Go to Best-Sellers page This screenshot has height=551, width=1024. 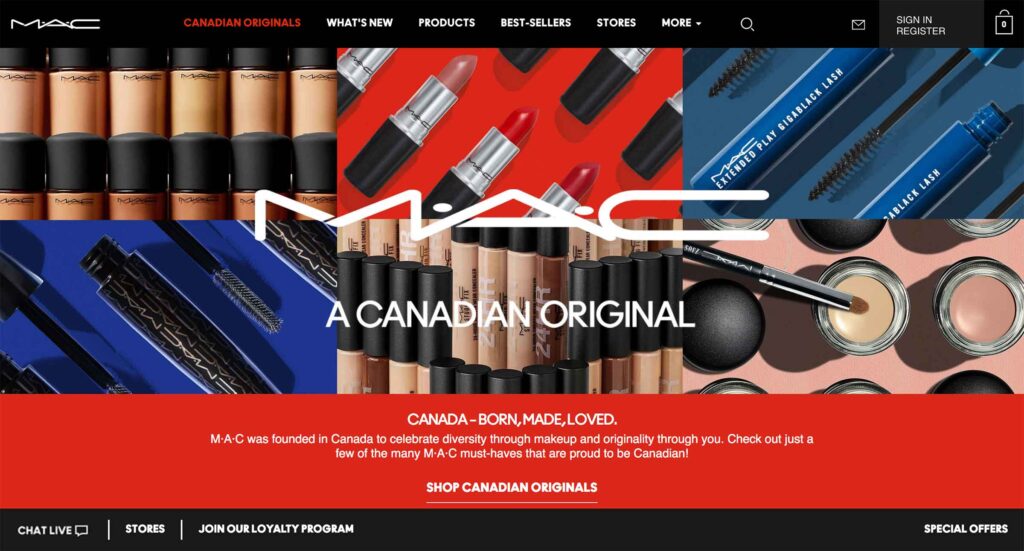[x=536, y=23]
